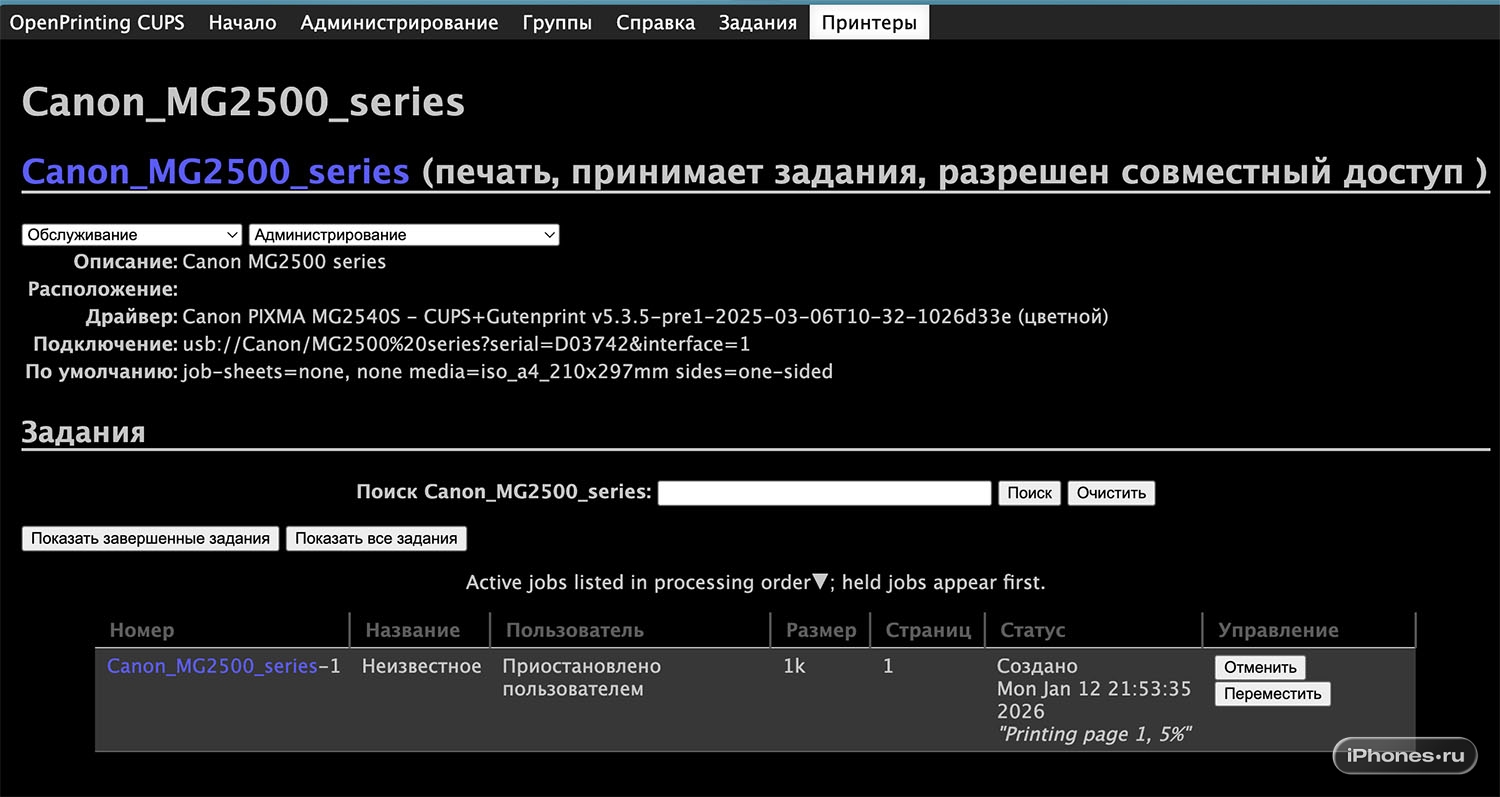Open the OpenPrinting CUPS home tab
The width and height of the screenshot is (1500, 797).
tap(97, 23)
